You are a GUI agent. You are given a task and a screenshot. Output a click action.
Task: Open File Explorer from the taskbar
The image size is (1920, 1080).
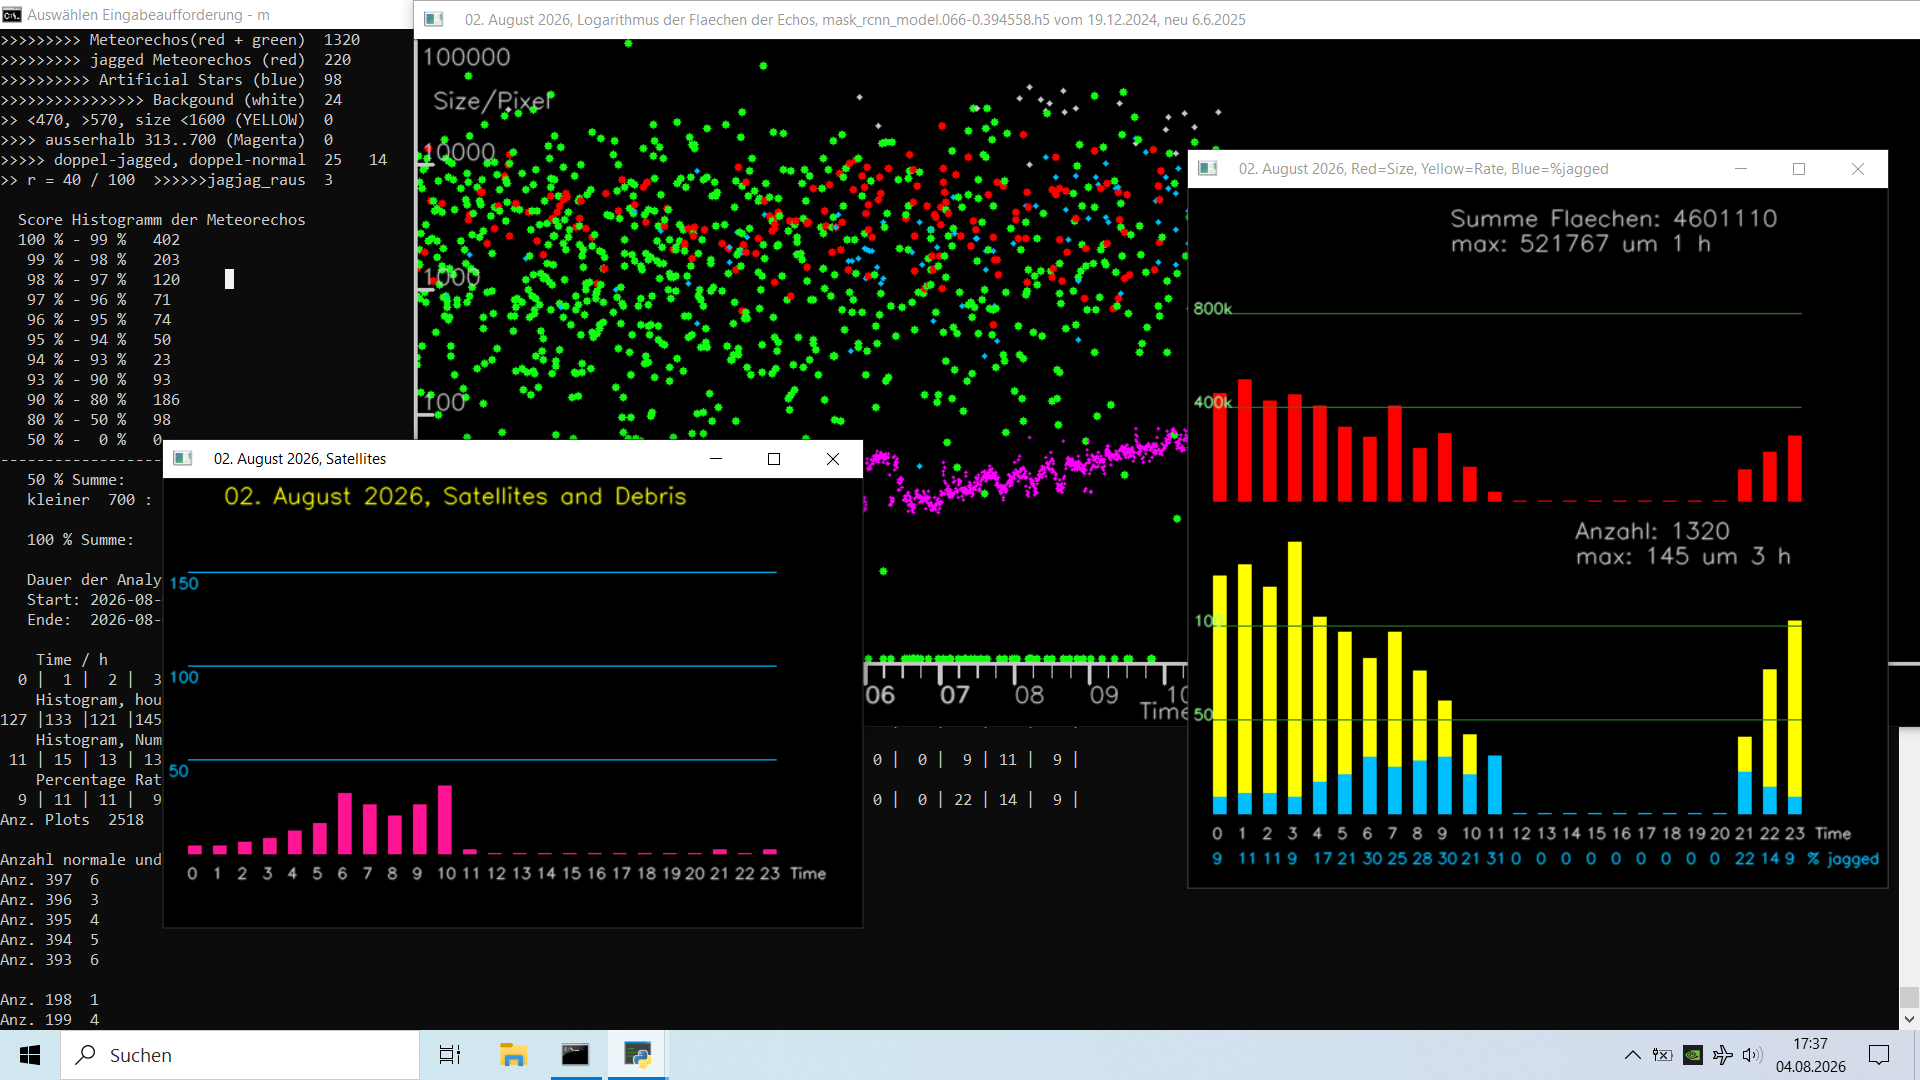point(513,1055)
